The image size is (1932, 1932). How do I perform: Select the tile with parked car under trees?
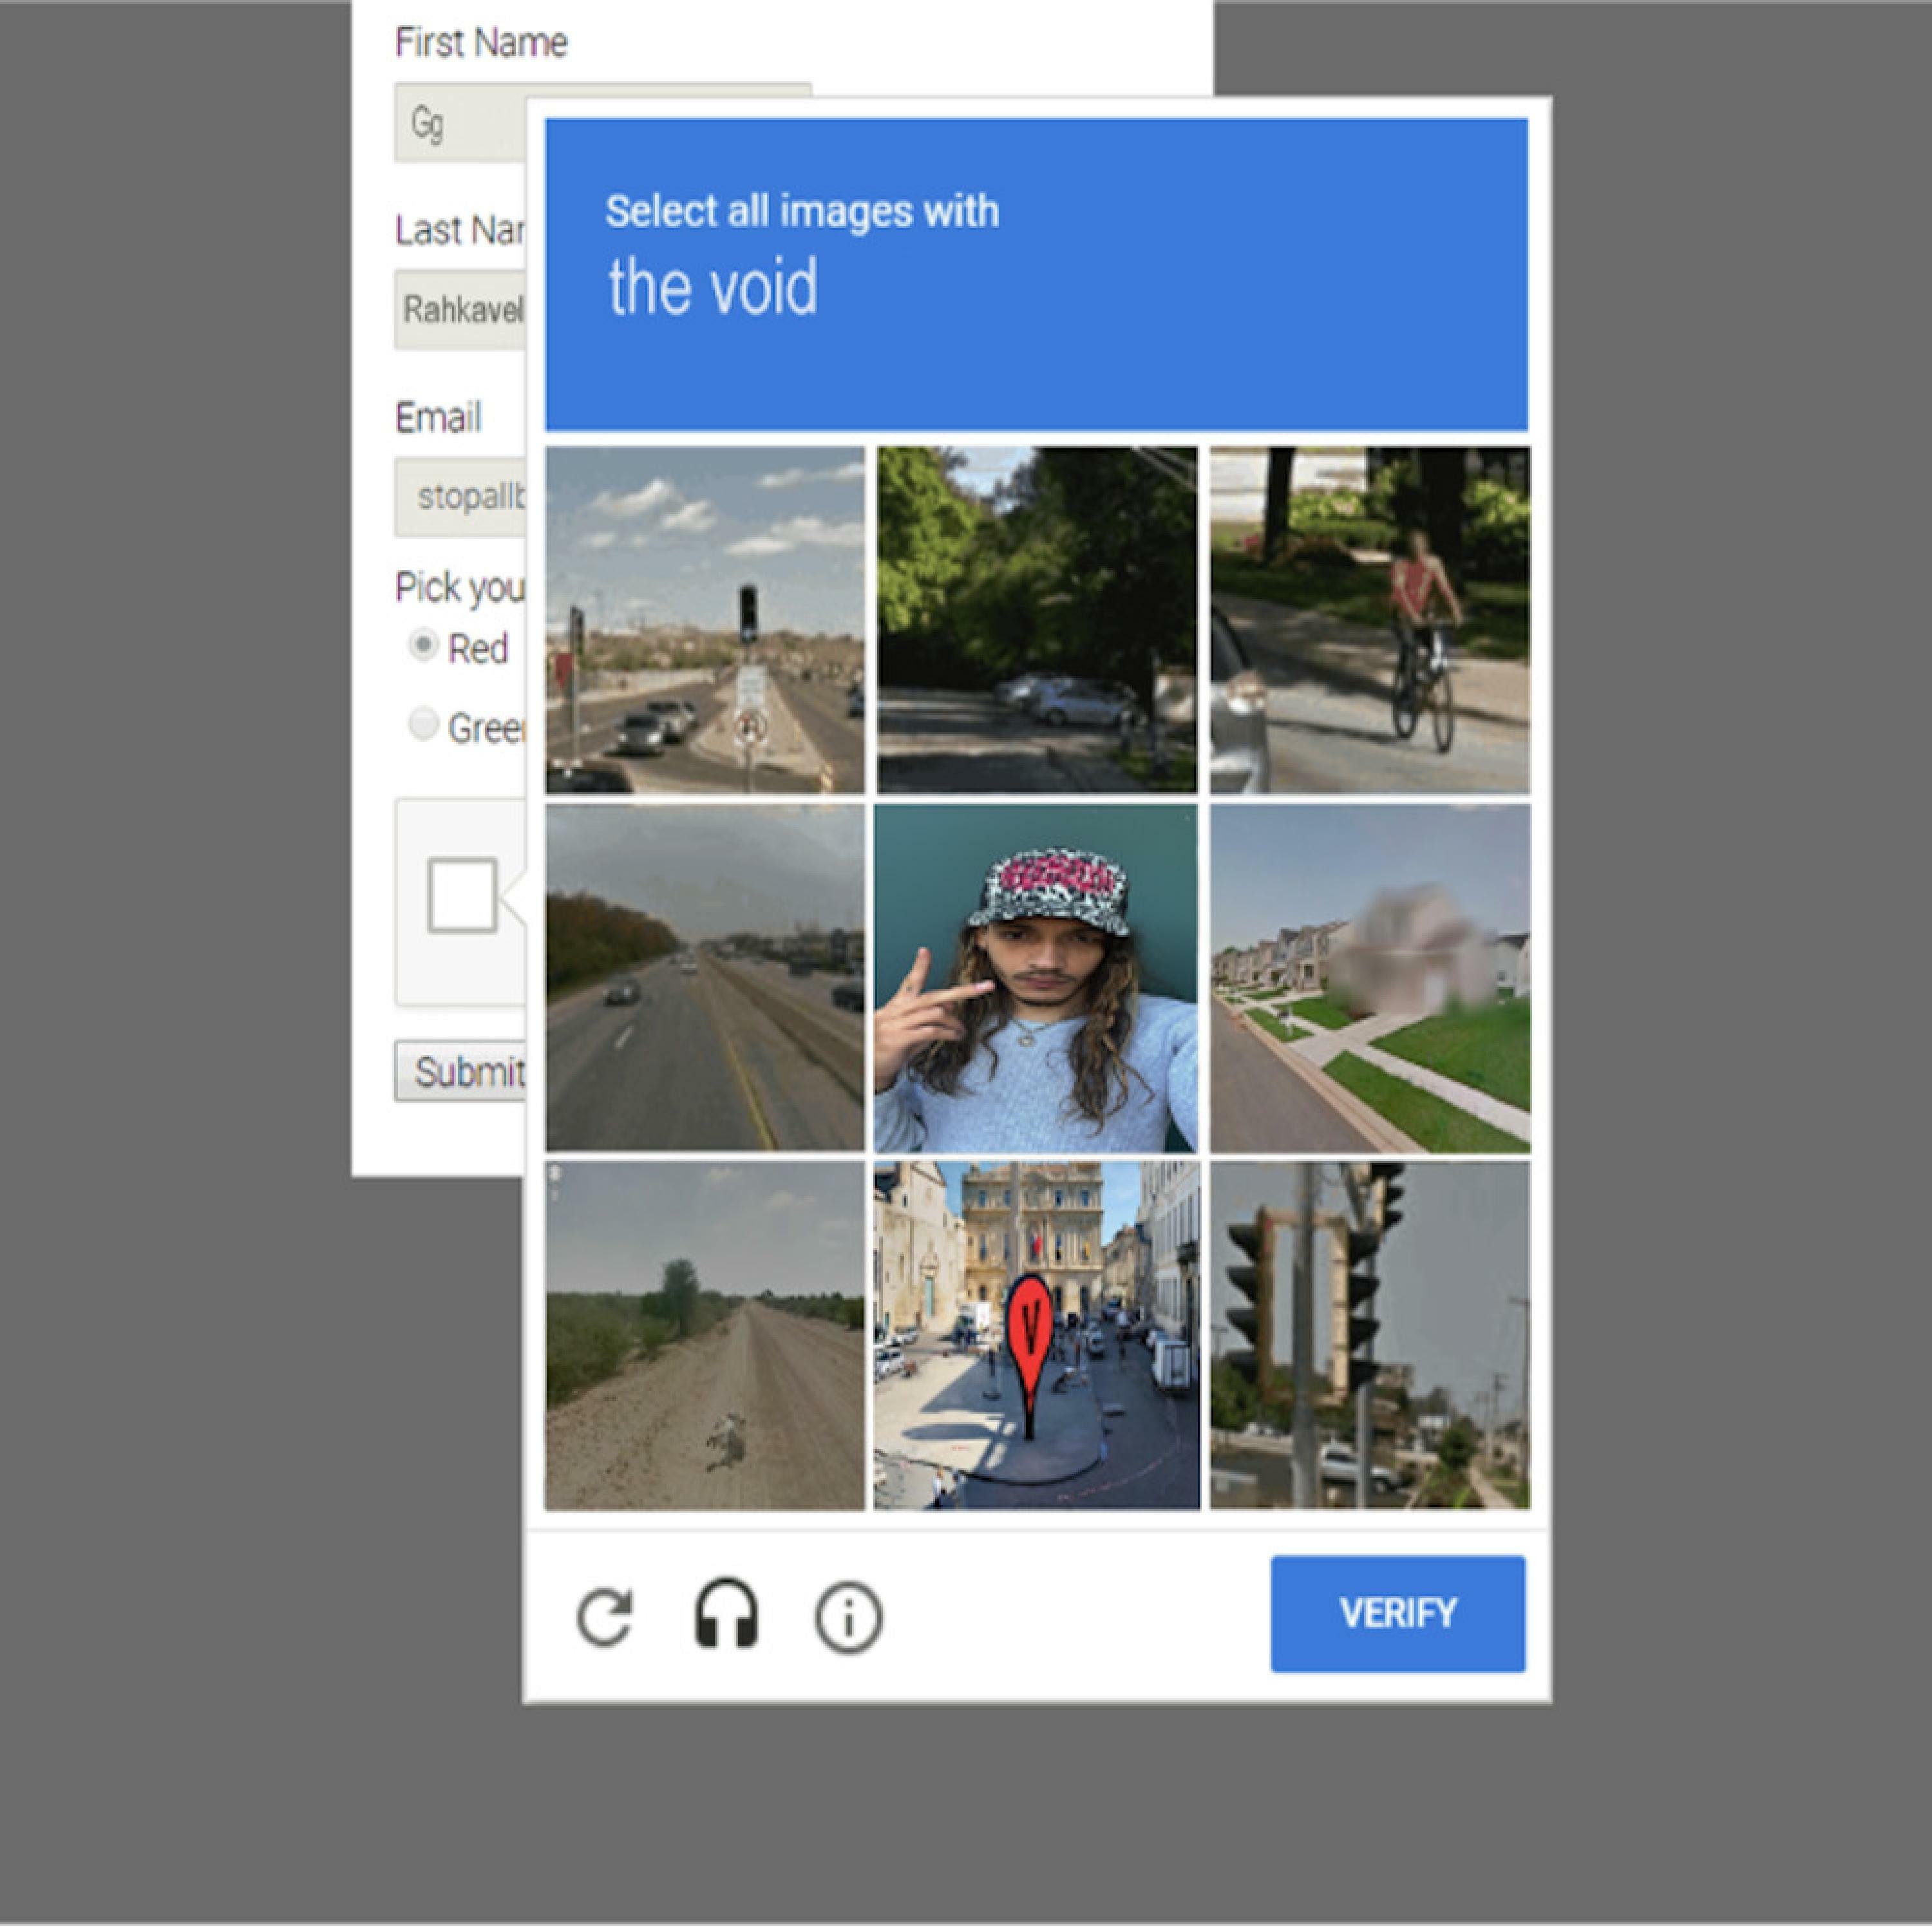tap(1037, 620)
